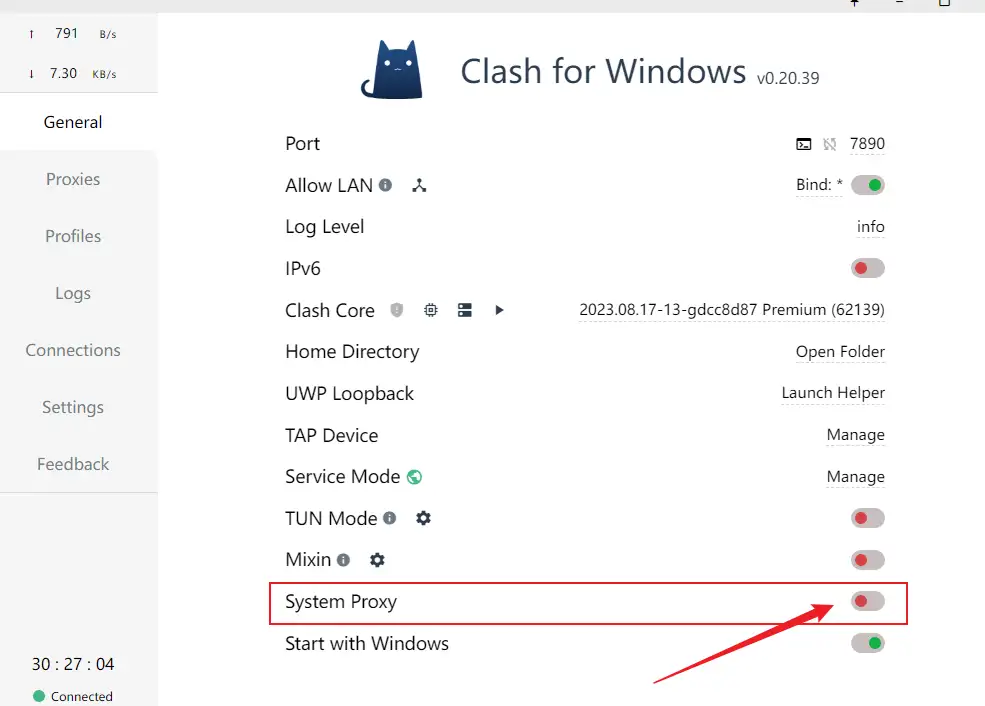985x706 pixels.
Task: Disable the Start with Windows toggle
Action: click(x=867, y=643)
